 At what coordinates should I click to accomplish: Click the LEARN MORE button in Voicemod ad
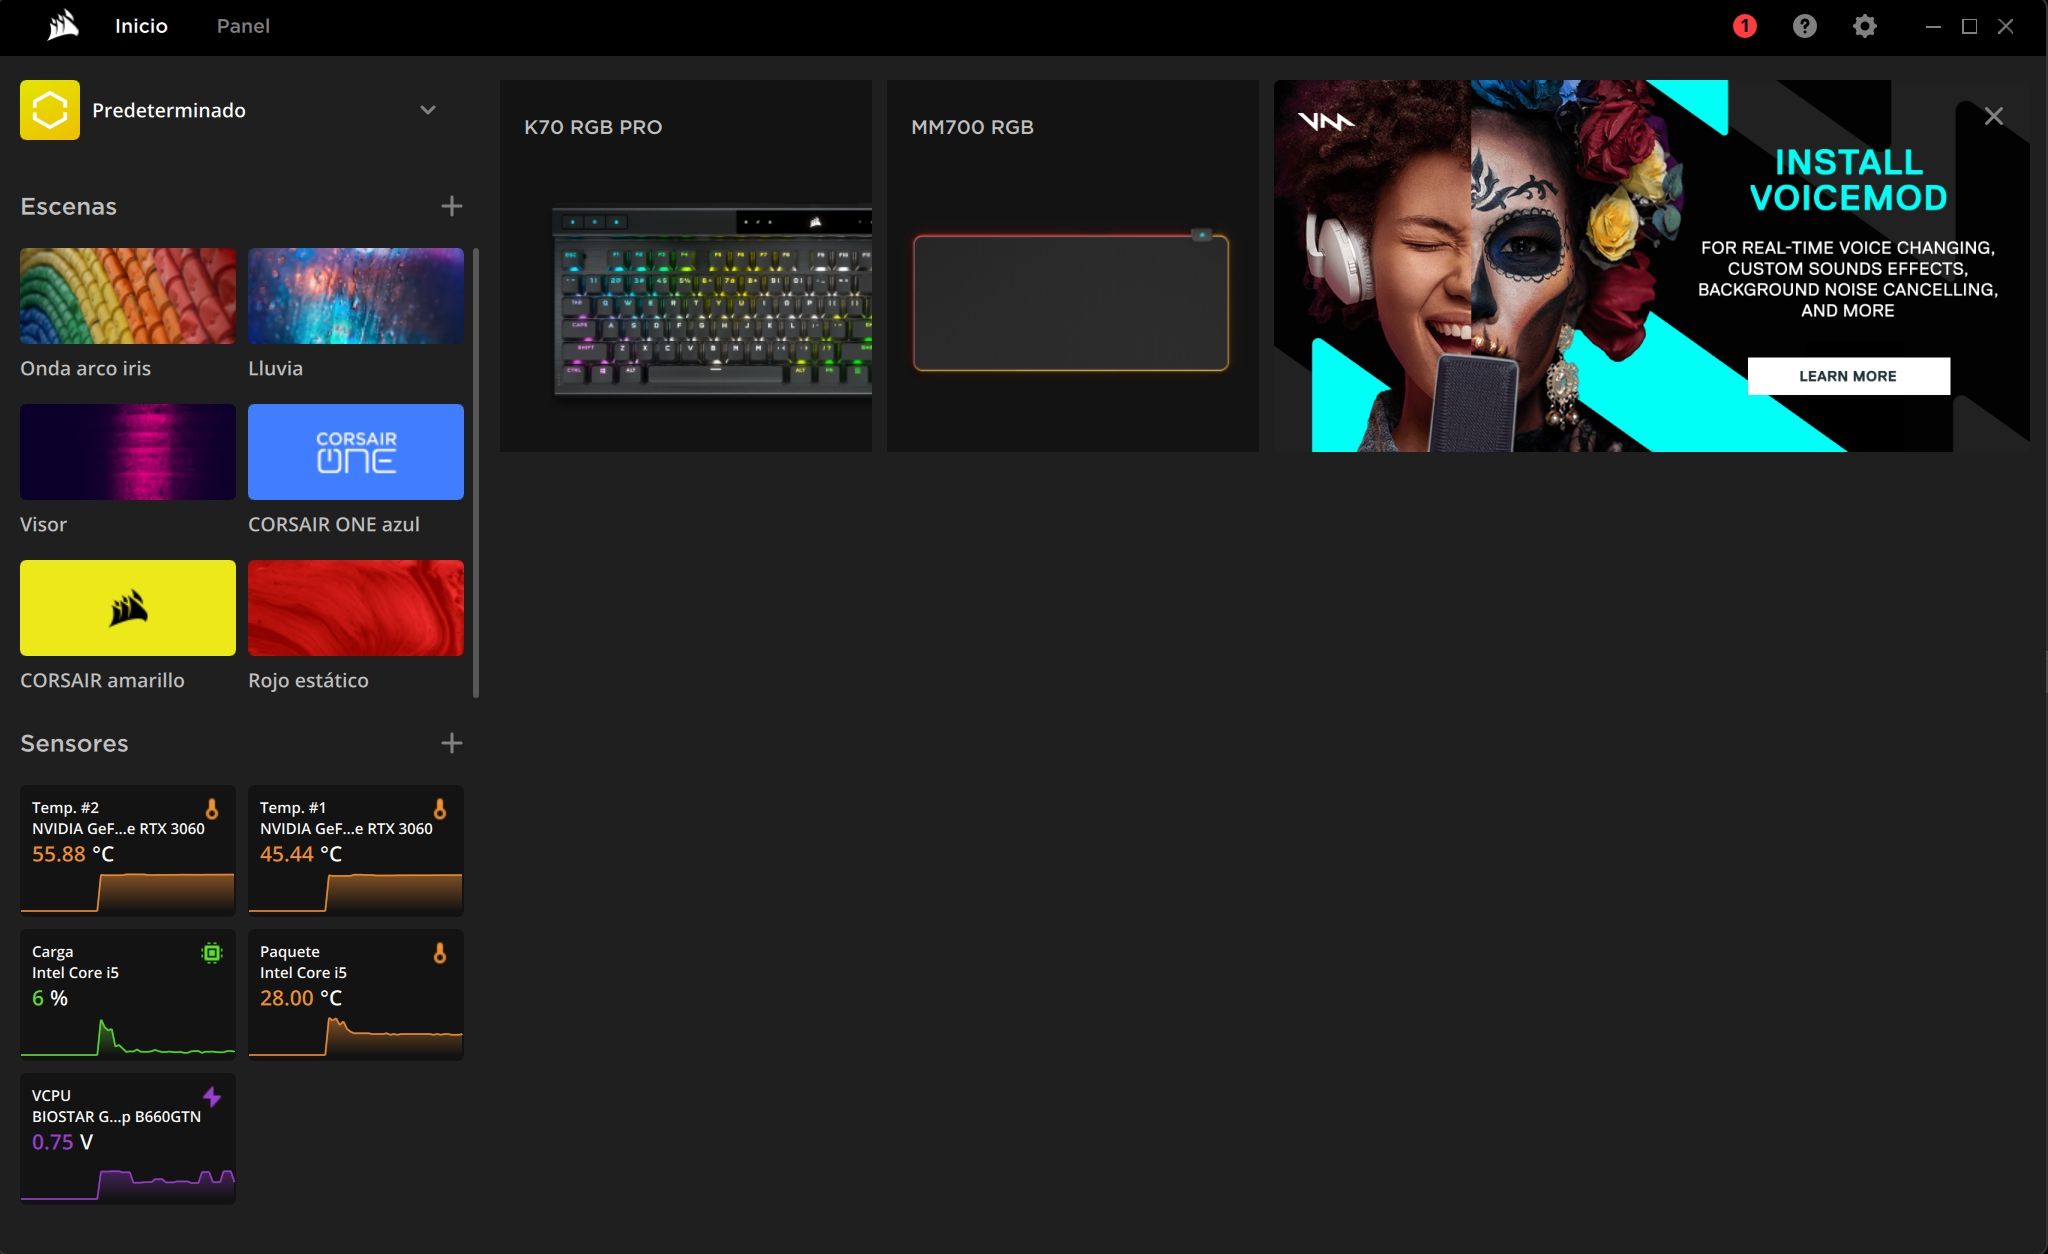(1848, 376)
